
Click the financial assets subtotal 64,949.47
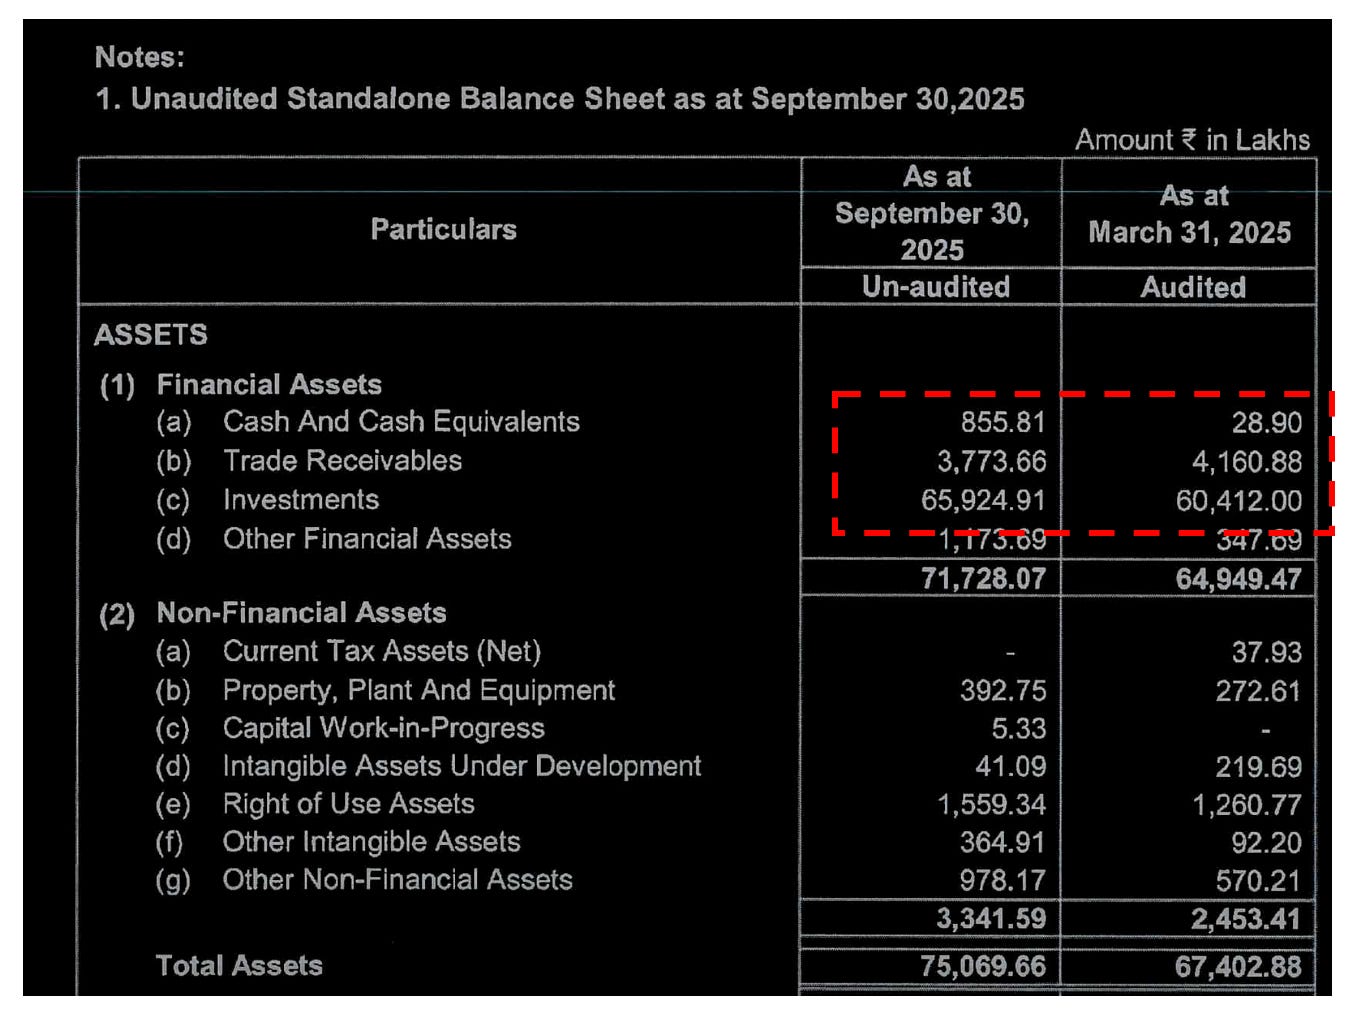coord(1239,579)
